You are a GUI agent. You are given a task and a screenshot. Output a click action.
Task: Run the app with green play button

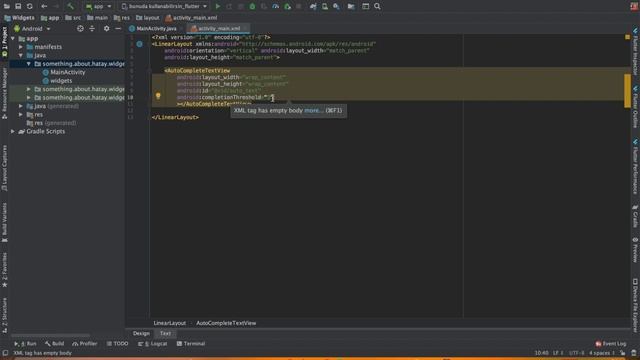(x=218, y=6)
